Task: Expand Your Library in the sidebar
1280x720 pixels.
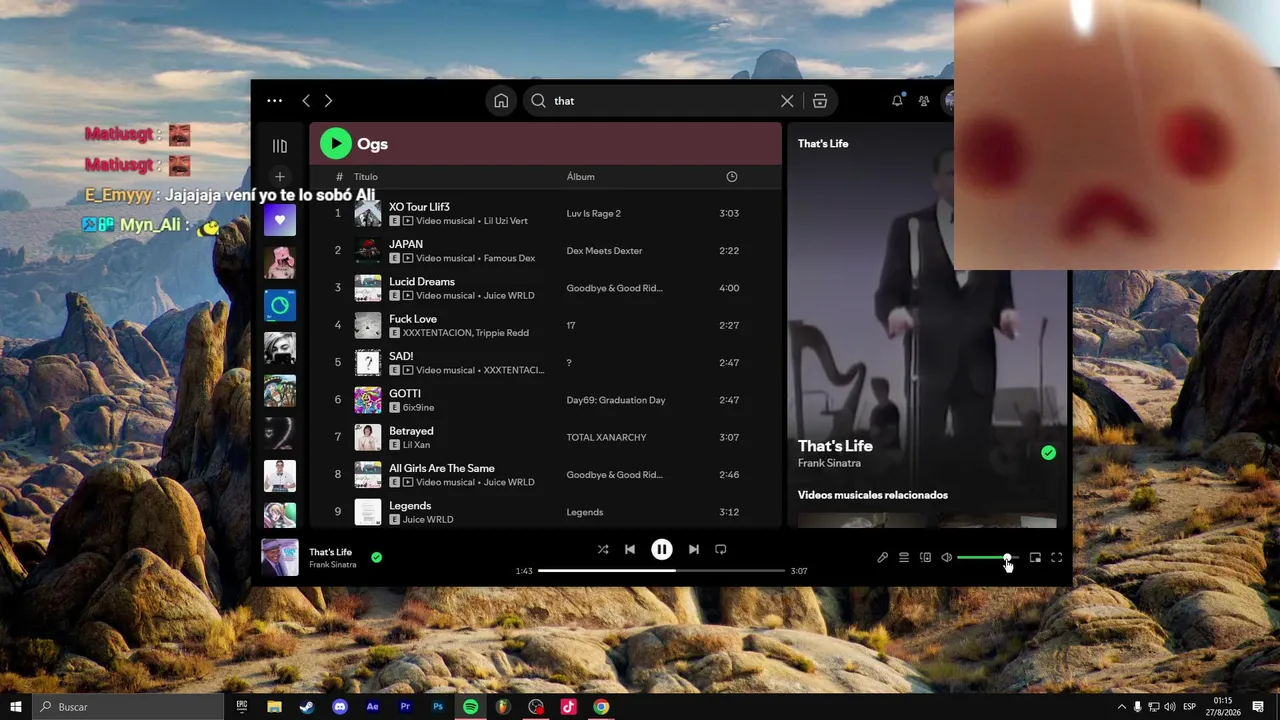Action: click(x=280, y=146)
